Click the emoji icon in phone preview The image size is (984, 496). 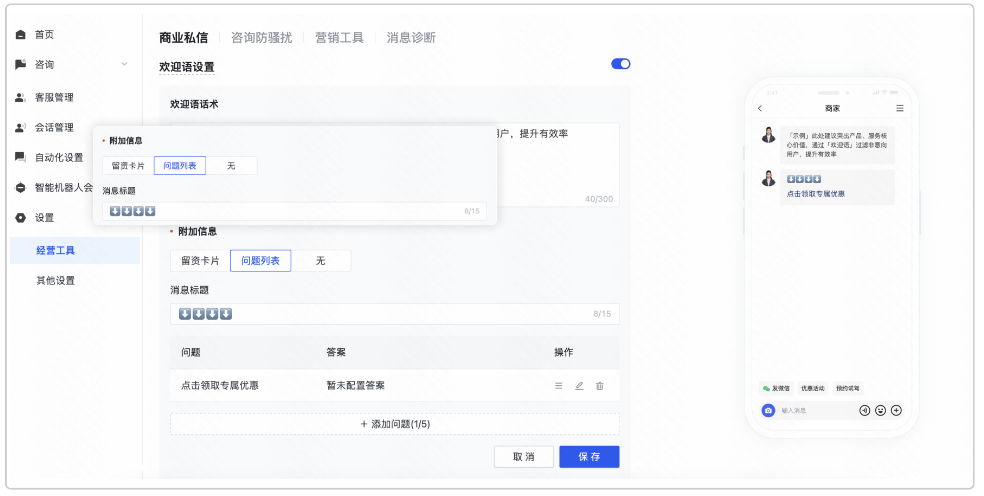tap(880, 410)
